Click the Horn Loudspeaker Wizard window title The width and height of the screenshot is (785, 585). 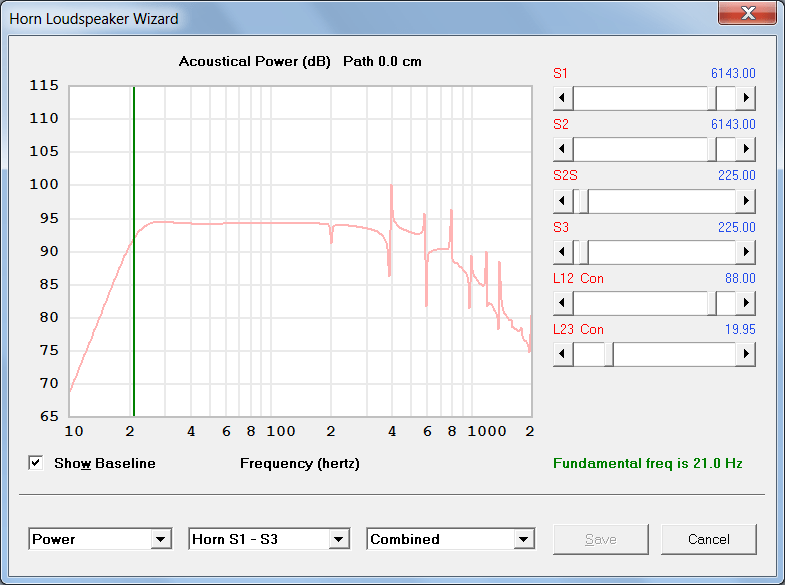(x=94, y=19)
